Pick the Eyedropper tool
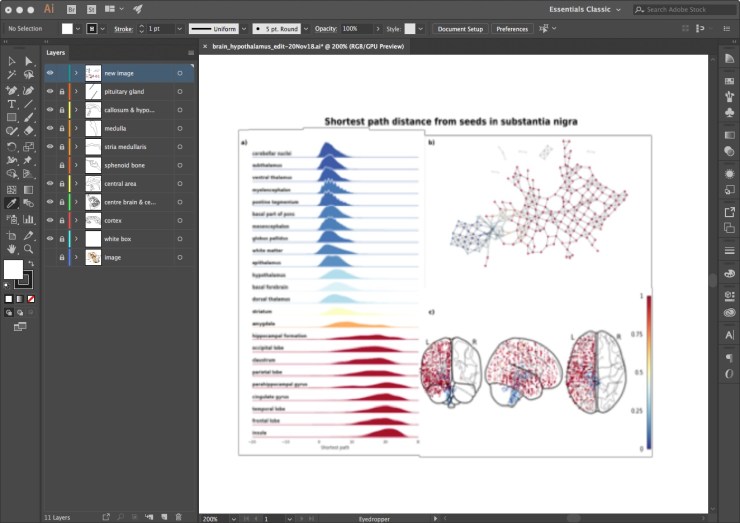Viewport: 740px width, 523px height. 12,203
